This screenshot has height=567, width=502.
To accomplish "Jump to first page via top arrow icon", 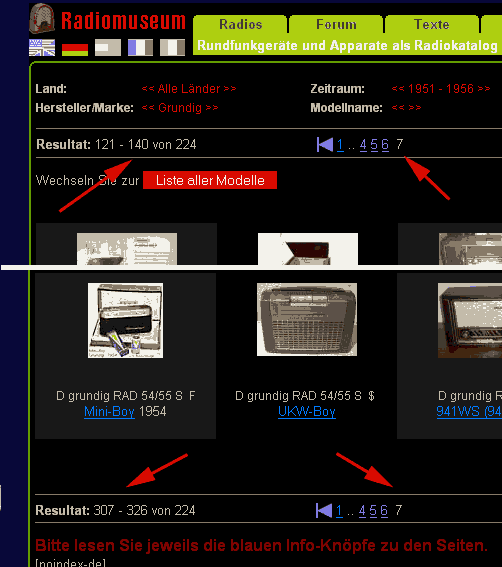I will (x=325, y=145).
